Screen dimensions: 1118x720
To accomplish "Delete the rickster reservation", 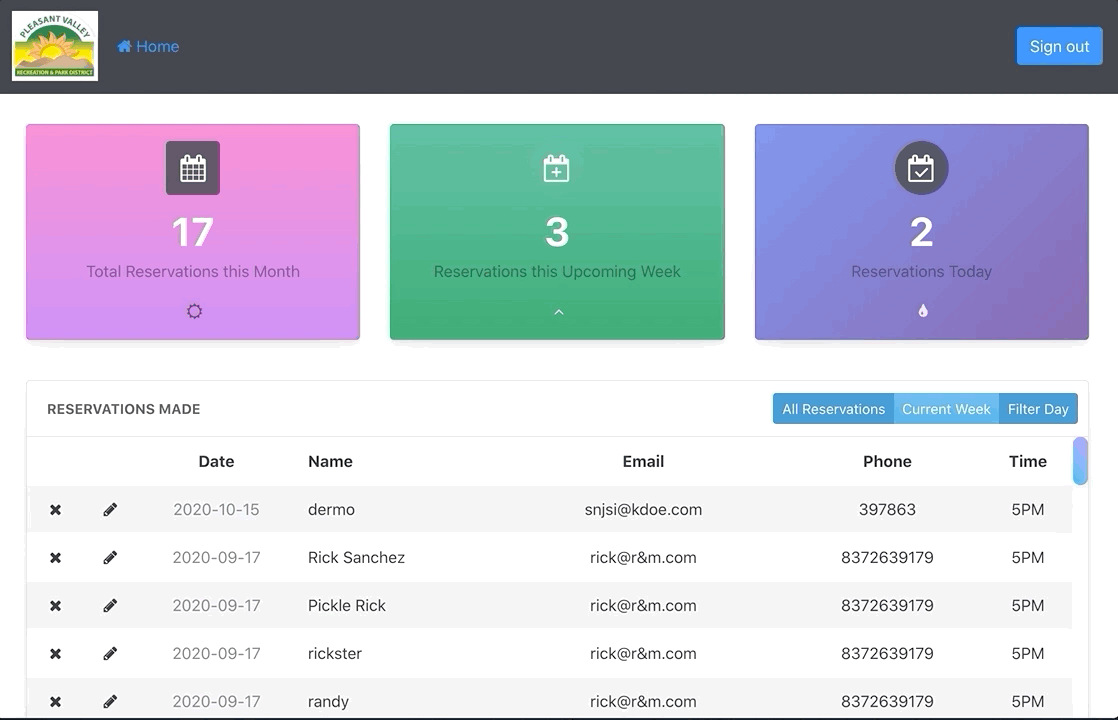I will 56,654.
